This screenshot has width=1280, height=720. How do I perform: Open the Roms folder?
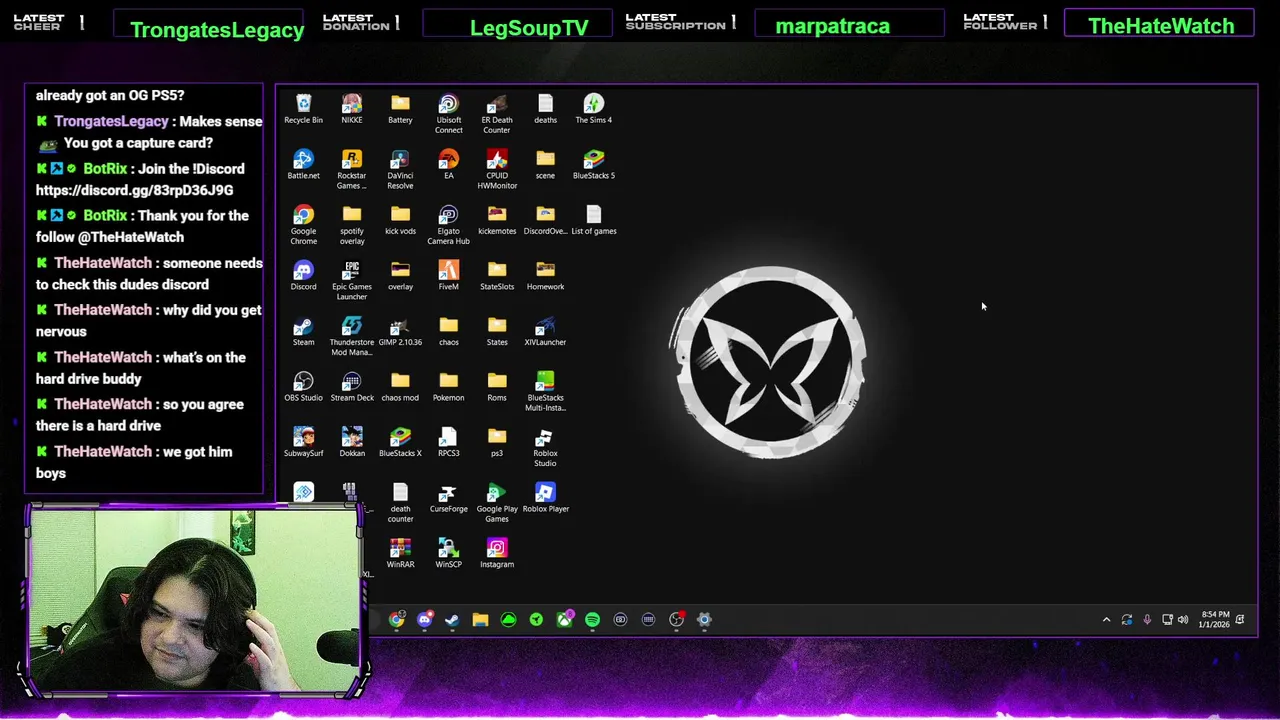tap(497, 387)
